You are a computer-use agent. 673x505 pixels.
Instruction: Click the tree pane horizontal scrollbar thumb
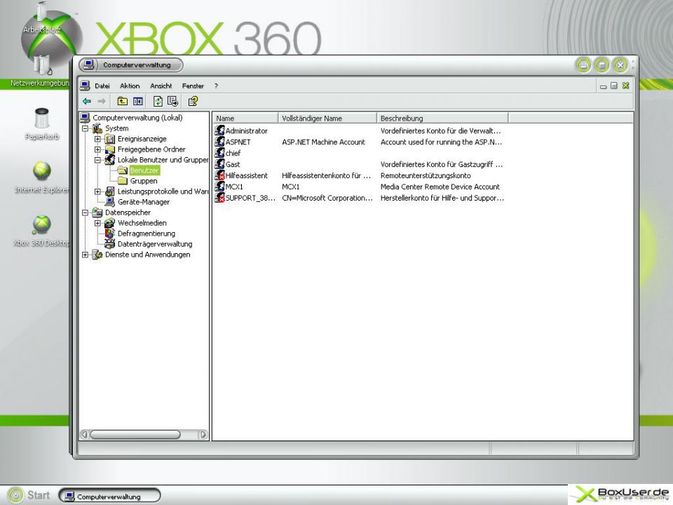click(135, 435)
